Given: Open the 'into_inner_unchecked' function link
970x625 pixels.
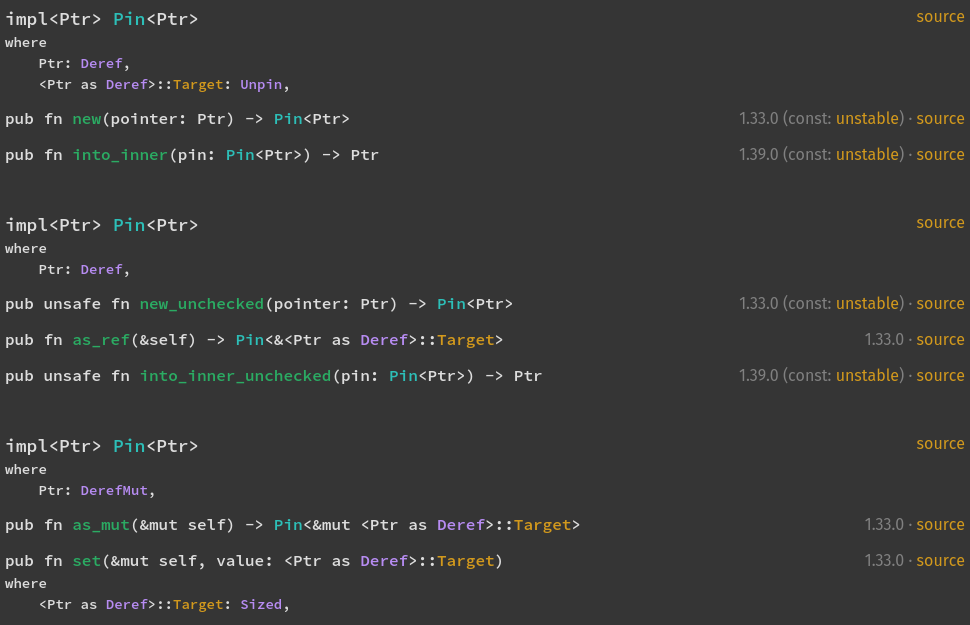Looking at the screenshot, I should click(x=235, y=376).
